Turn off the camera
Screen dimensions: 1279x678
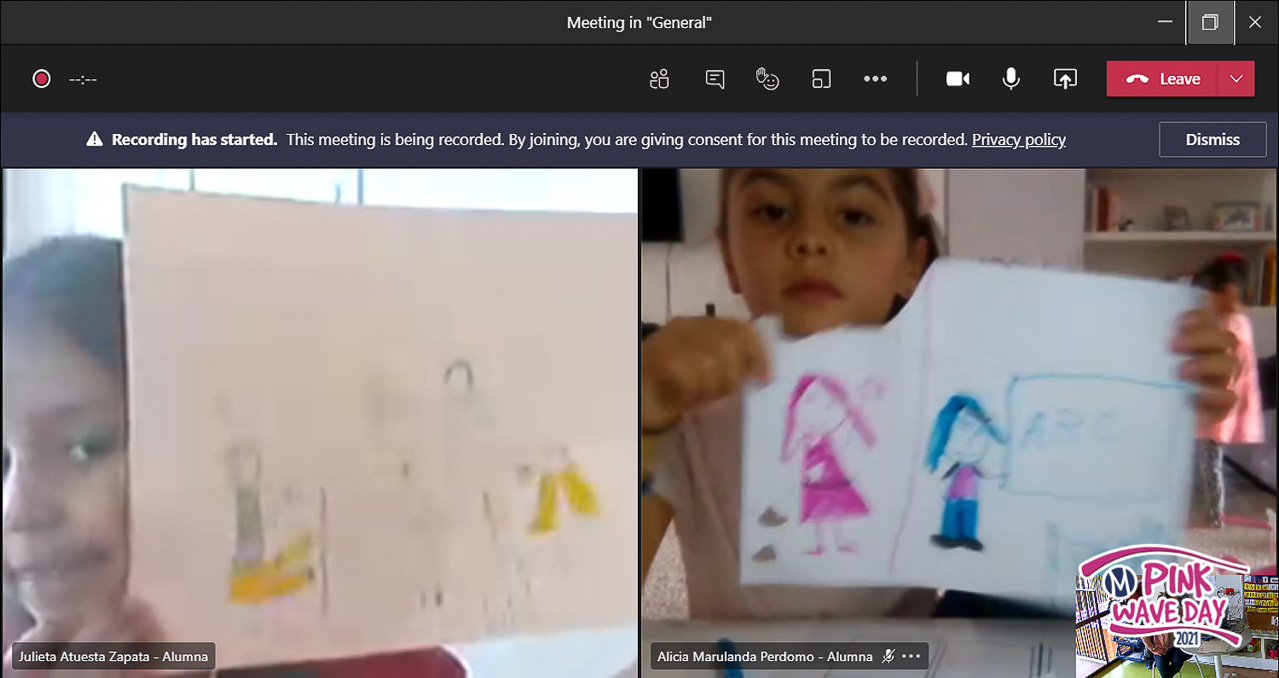[958, 79]
